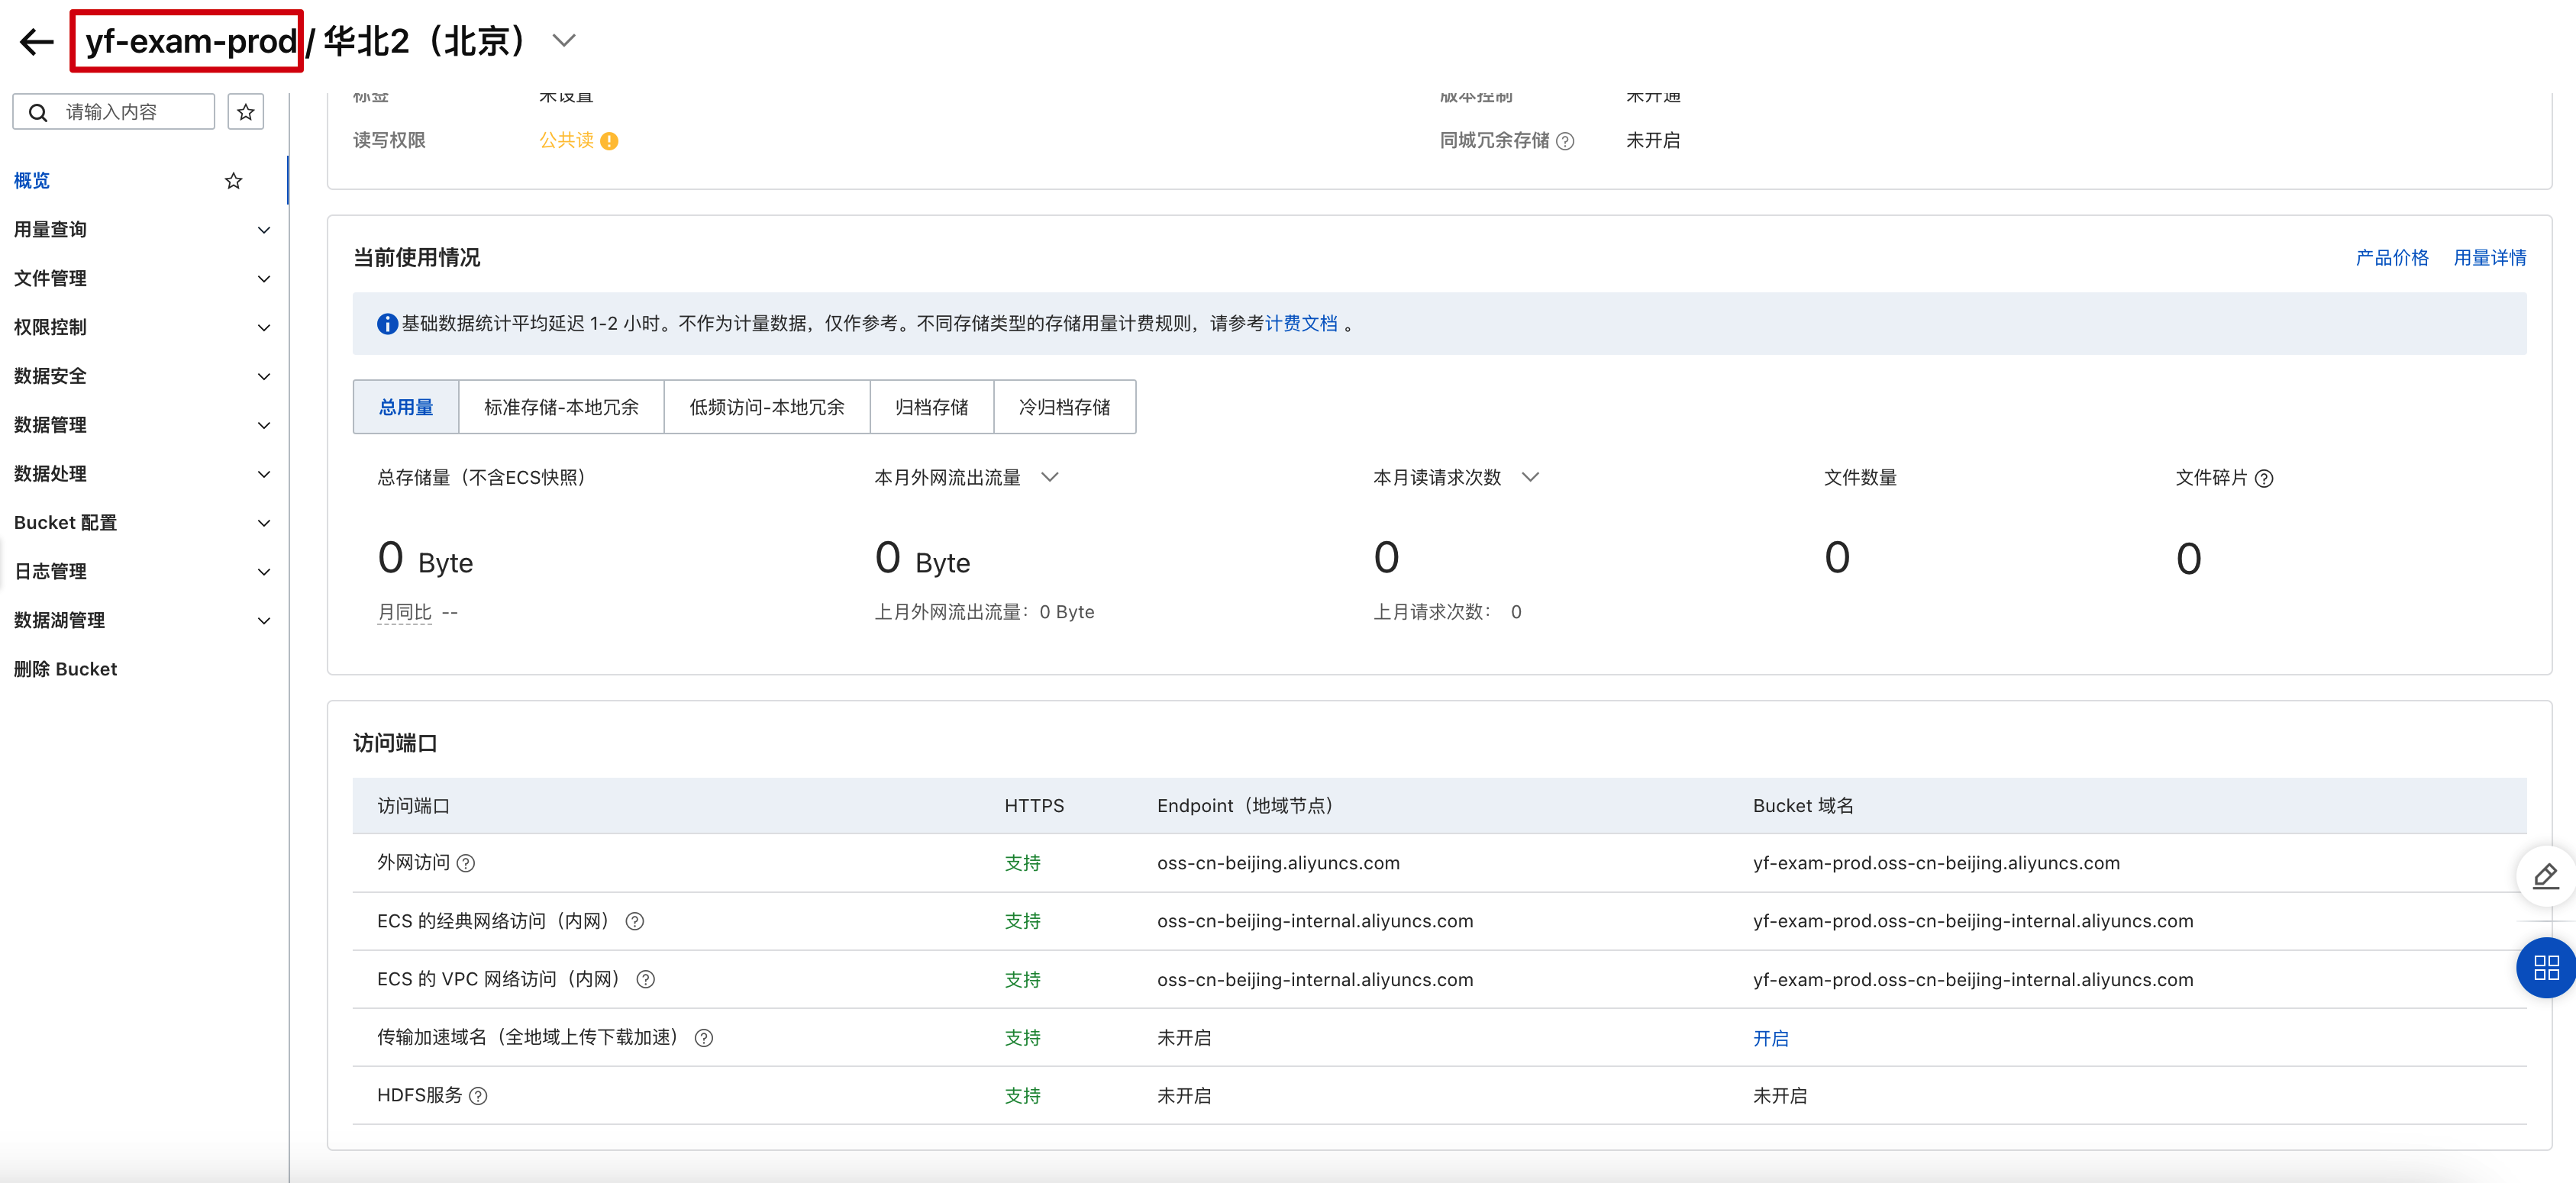2576x1183 pixels.
Task: Switch to 标准存储-本地冗余 tab
Action: (561, 407)
